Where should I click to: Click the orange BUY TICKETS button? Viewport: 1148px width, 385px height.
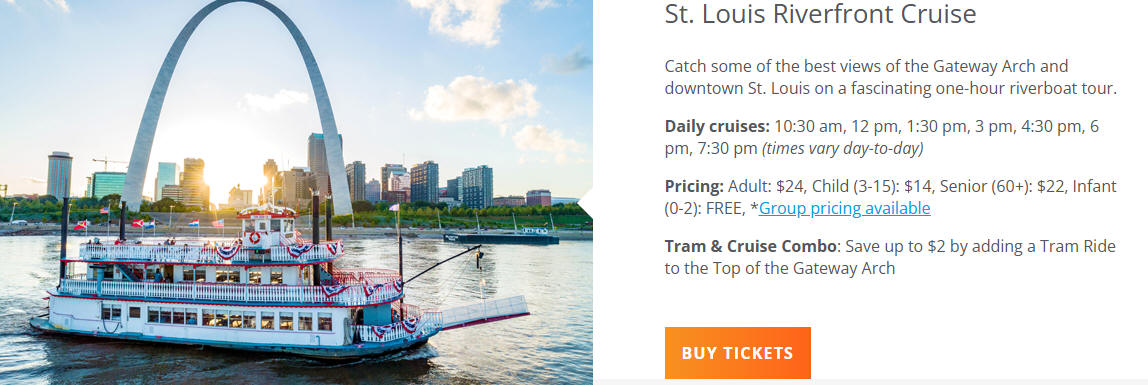pyautogui.click(x=737, y=353)
